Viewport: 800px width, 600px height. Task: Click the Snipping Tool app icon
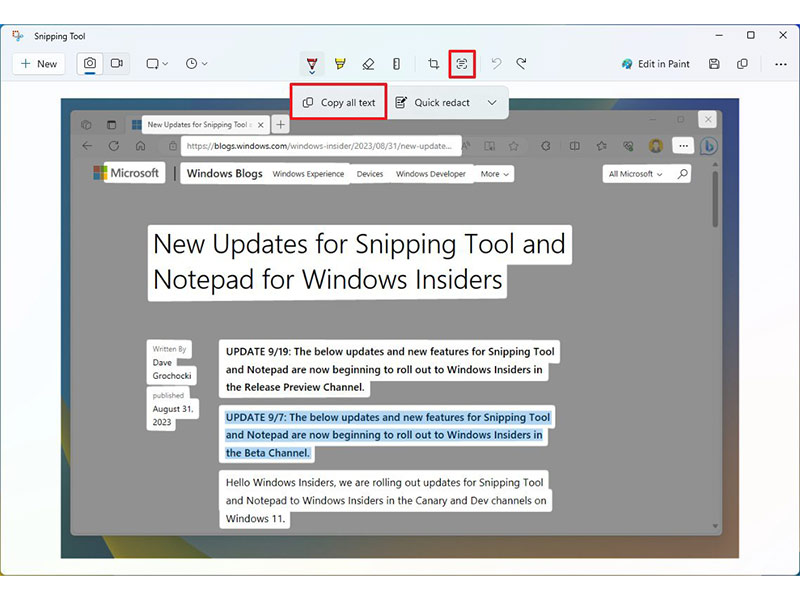[18, 36]
